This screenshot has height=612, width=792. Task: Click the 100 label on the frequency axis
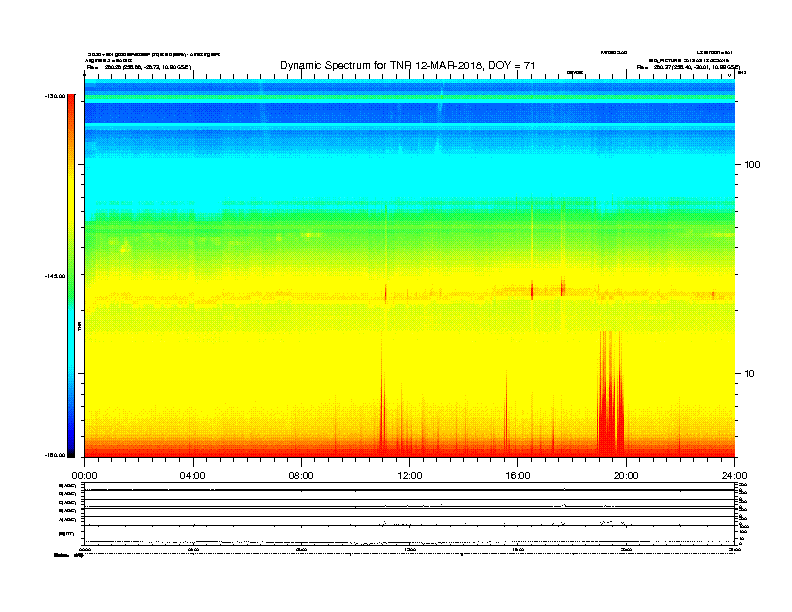pos(752,165)
